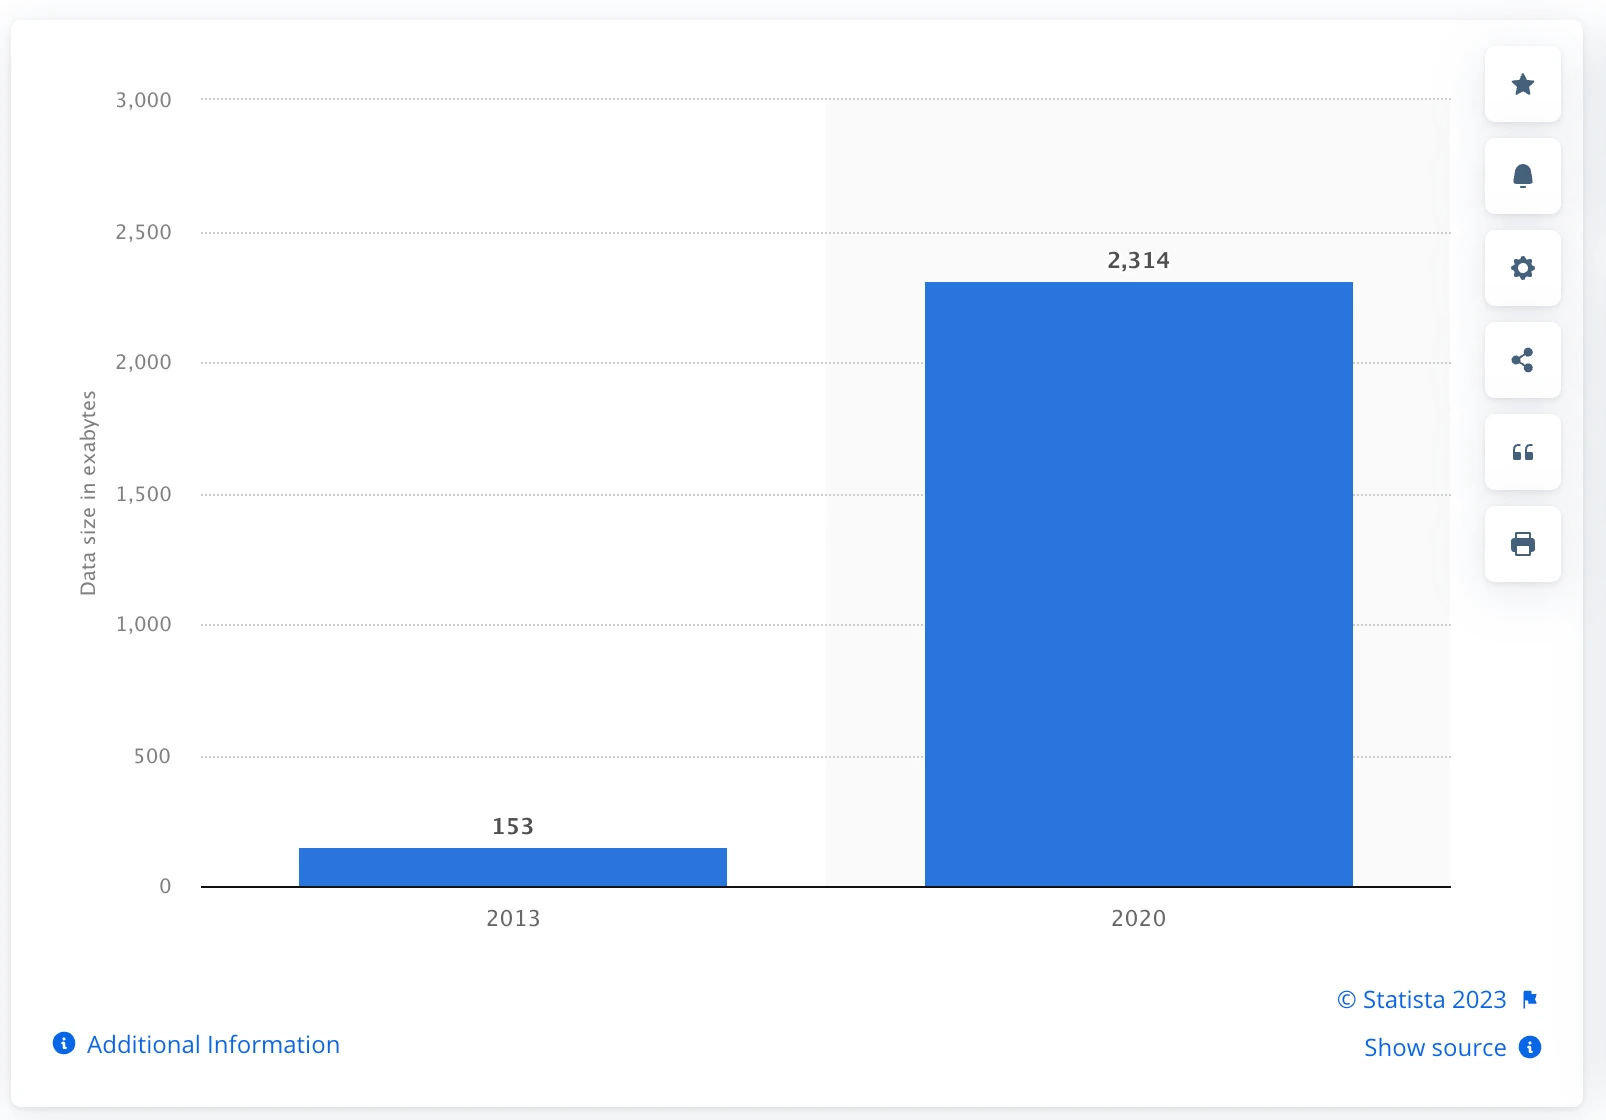1606x1120 pixels.
Task: Click the Data size in exabytes axis title
Action: pyautogui.click(x=88, y=493)
